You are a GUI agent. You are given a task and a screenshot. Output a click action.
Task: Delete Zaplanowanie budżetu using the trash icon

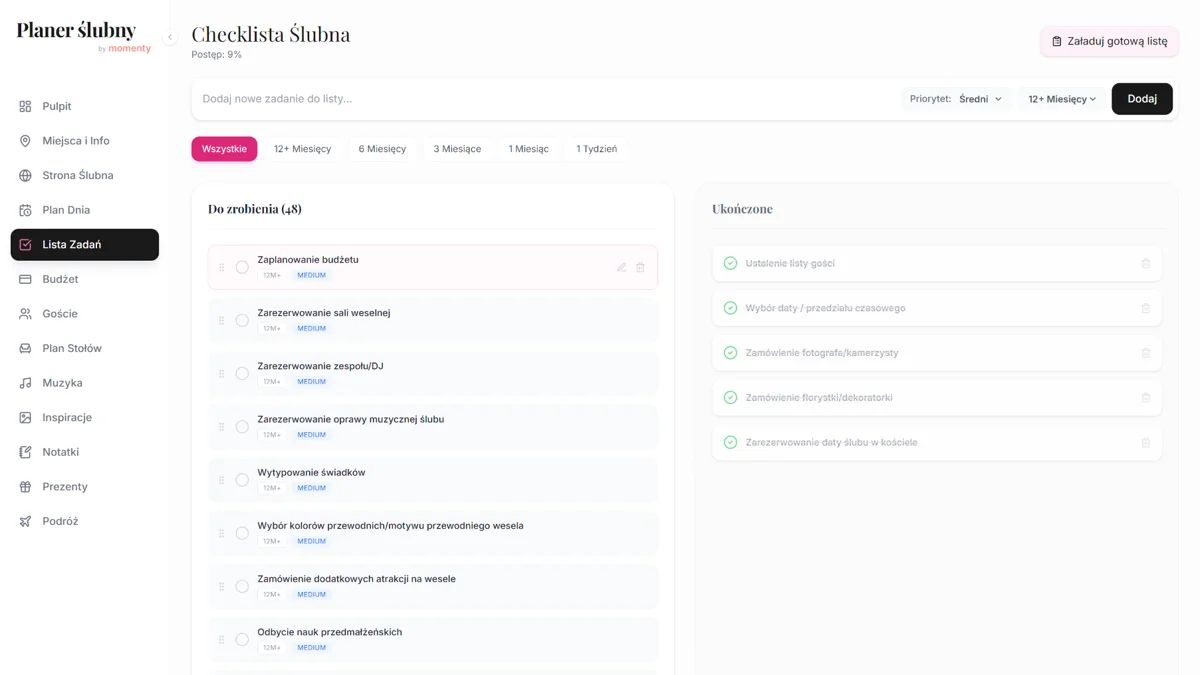click(x=640, y=267)
